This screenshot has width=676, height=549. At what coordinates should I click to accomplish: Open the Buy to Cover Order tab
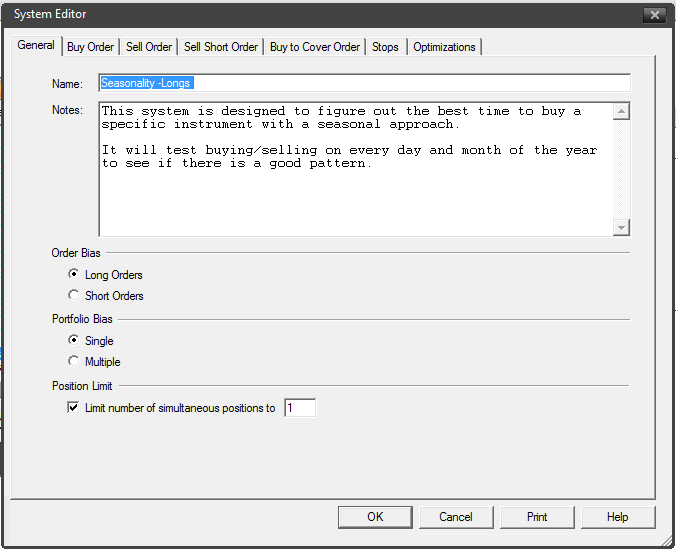point(315,47)
